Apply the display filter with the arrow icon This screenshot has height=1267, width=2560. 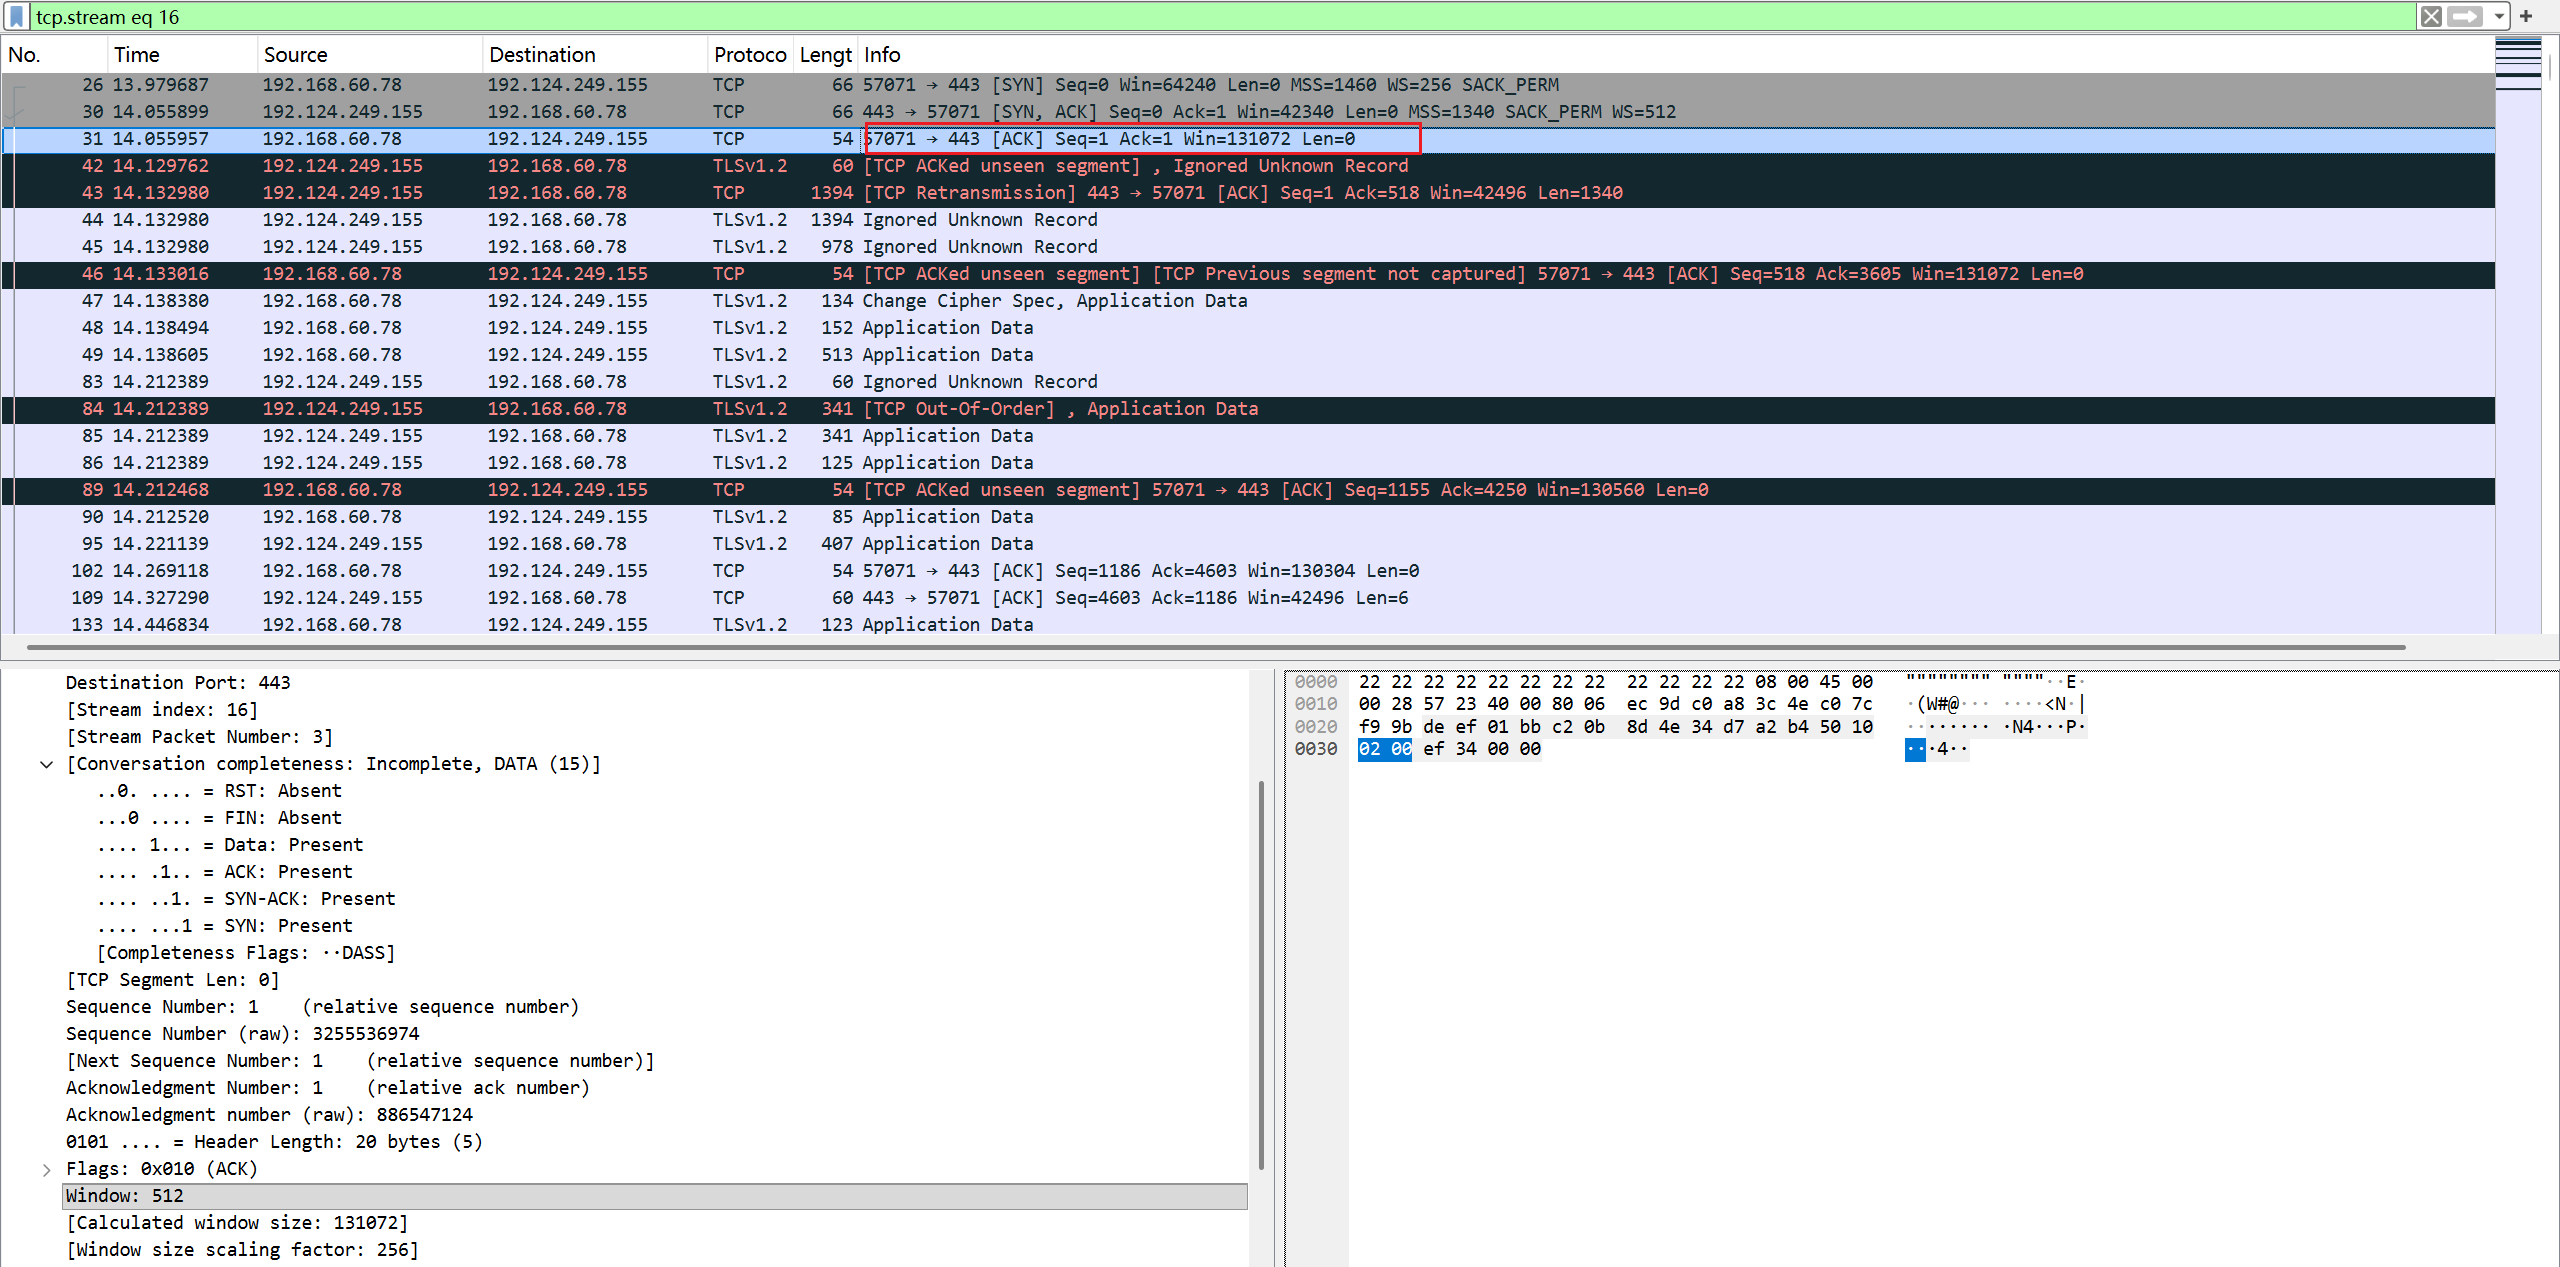pos(2465,17)
